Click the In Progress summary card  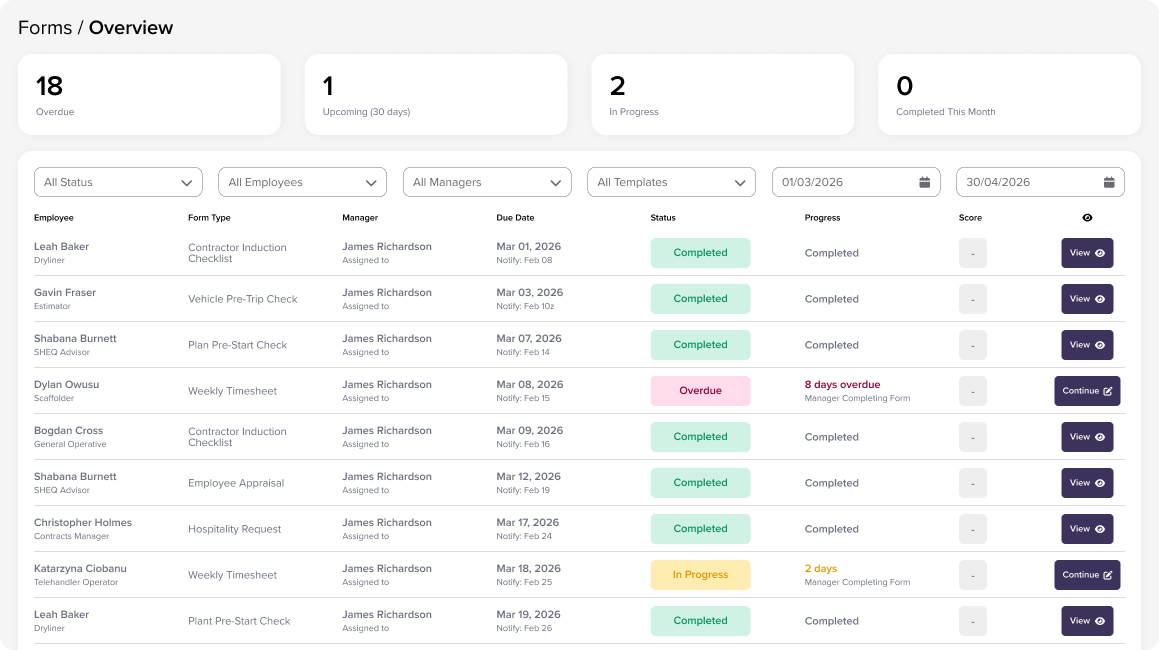click(x=722, y=94)
